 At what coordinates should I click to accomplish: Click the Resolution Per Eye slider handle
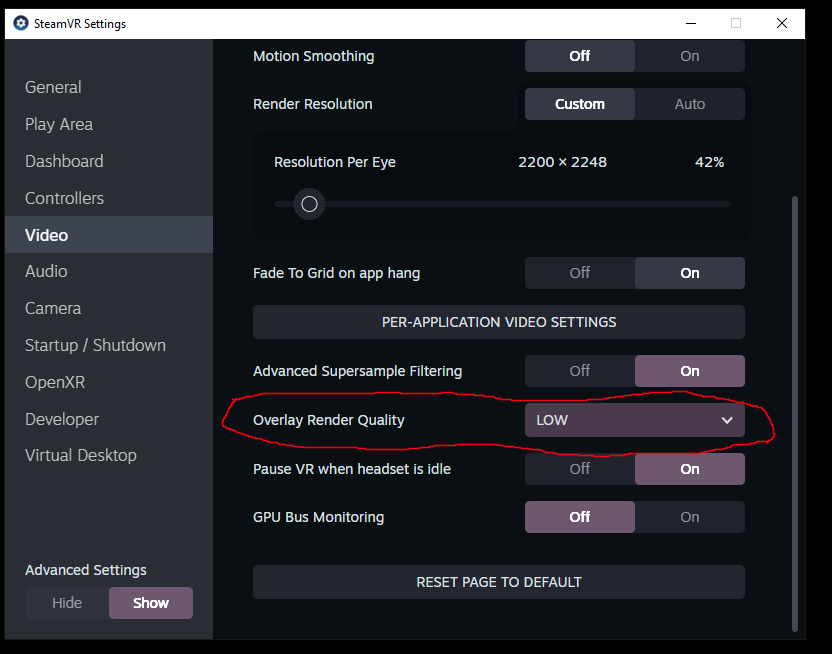(x=309, y=204)
